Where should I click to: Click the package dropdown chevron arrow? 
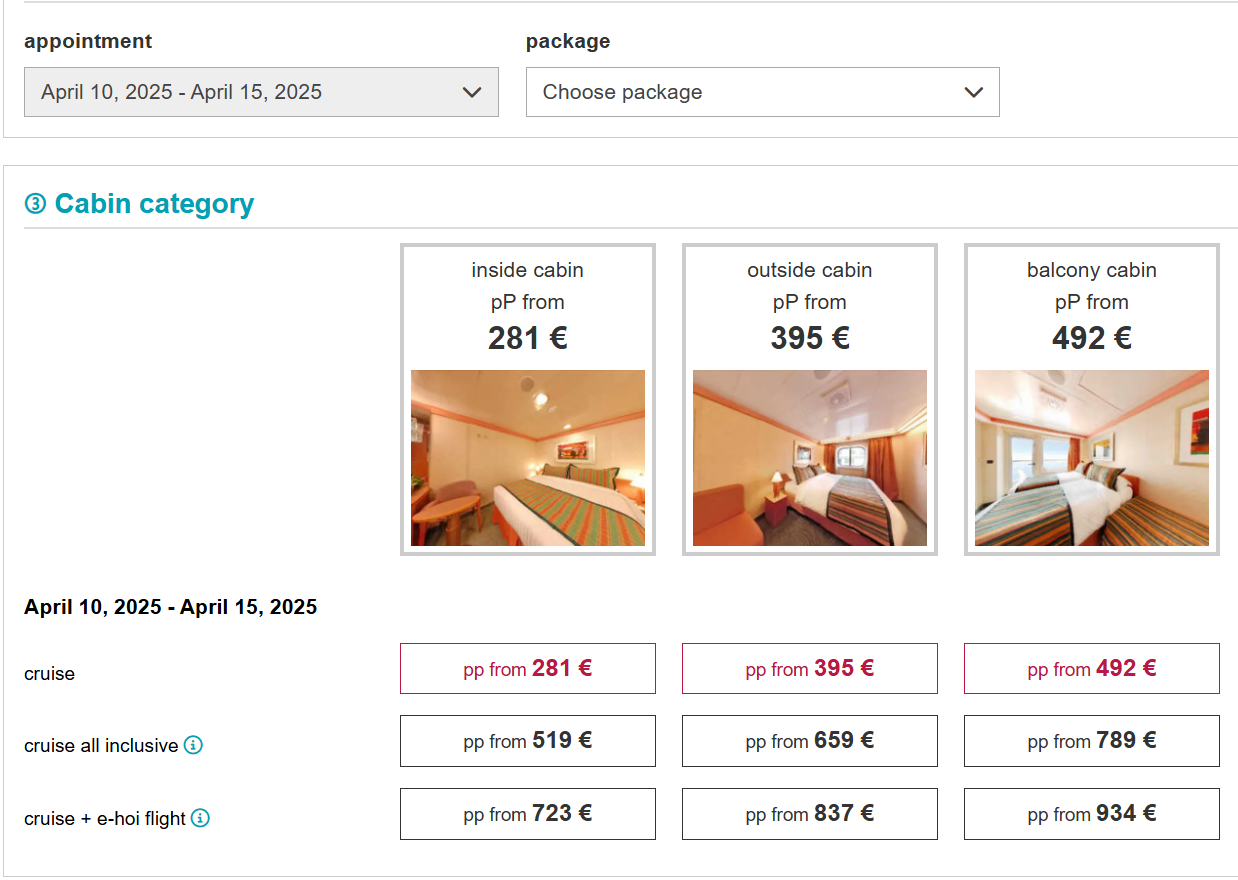973,92
